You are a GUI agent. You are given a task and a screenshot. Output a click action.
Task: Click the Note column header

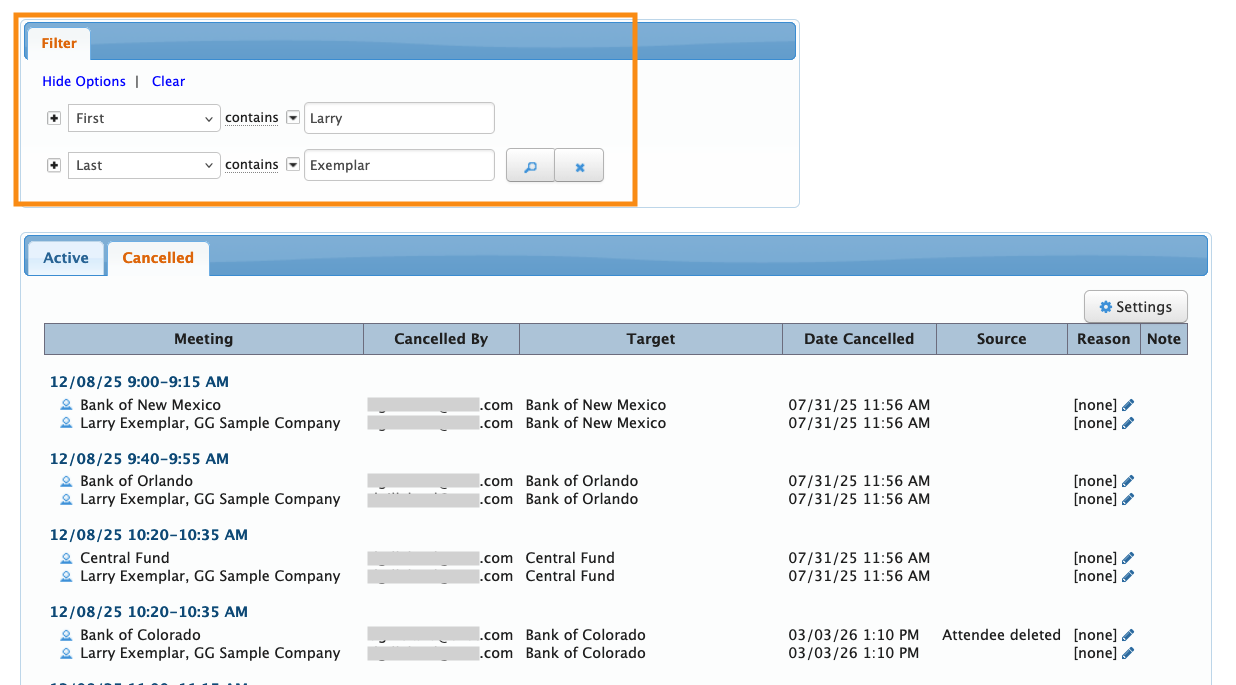click(1164, 339)
